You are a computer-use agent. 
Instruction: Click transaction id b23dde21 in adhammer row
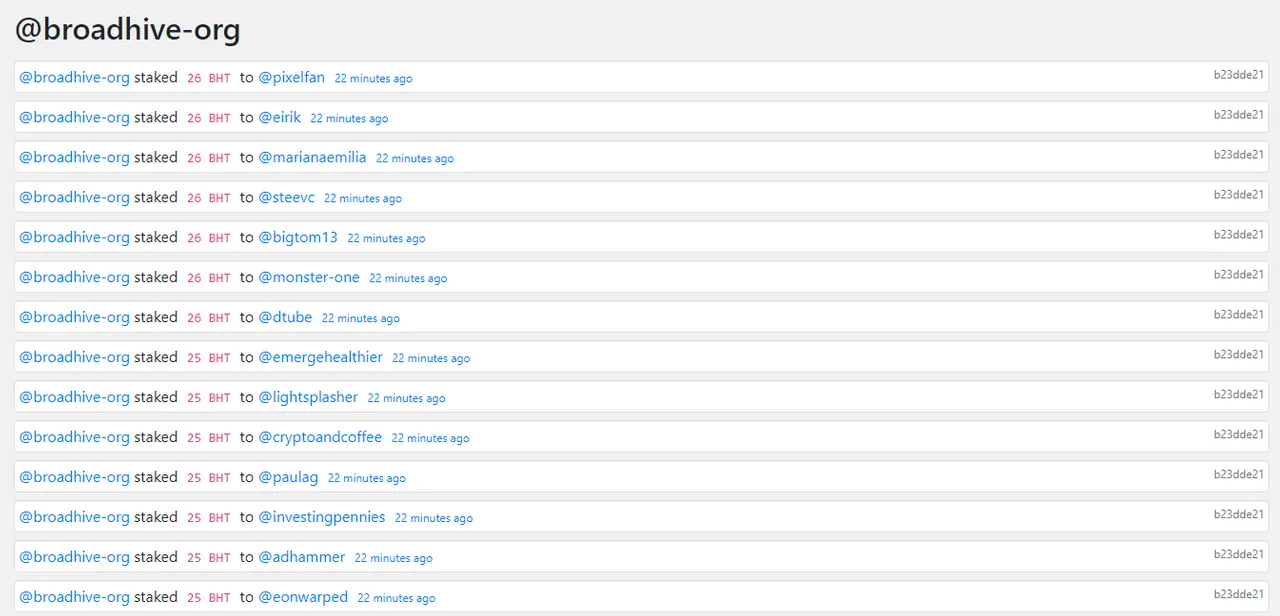(x=1239, y=554)
